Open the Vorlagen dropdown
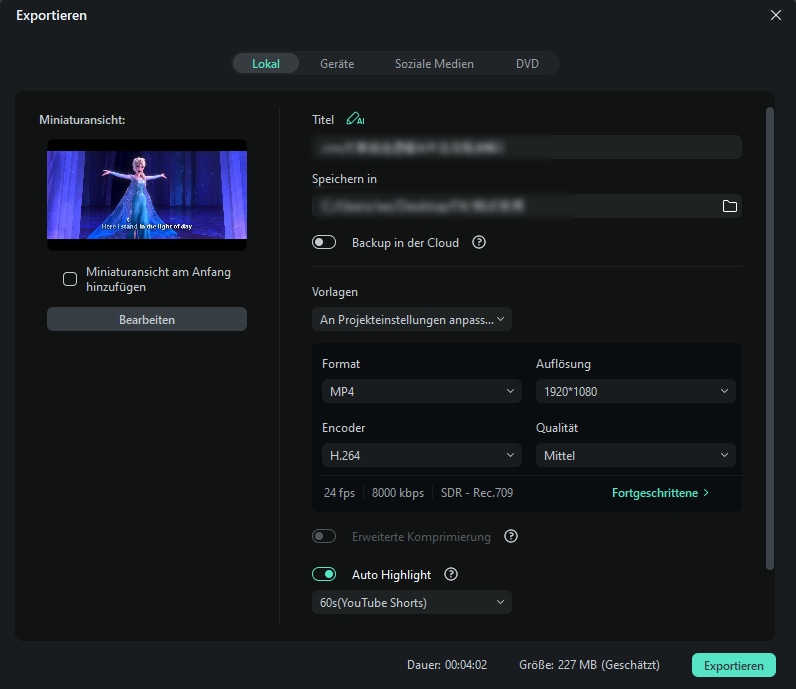 click(412, 319)
